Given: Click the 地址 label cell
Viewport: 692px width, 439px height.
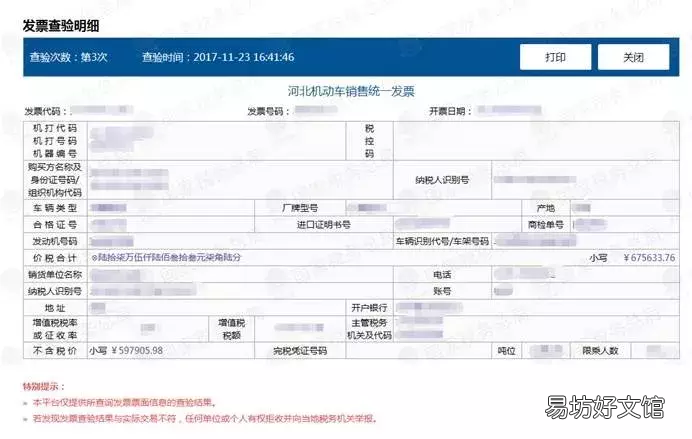Looking at the screenshot, I should click(55, 308).
